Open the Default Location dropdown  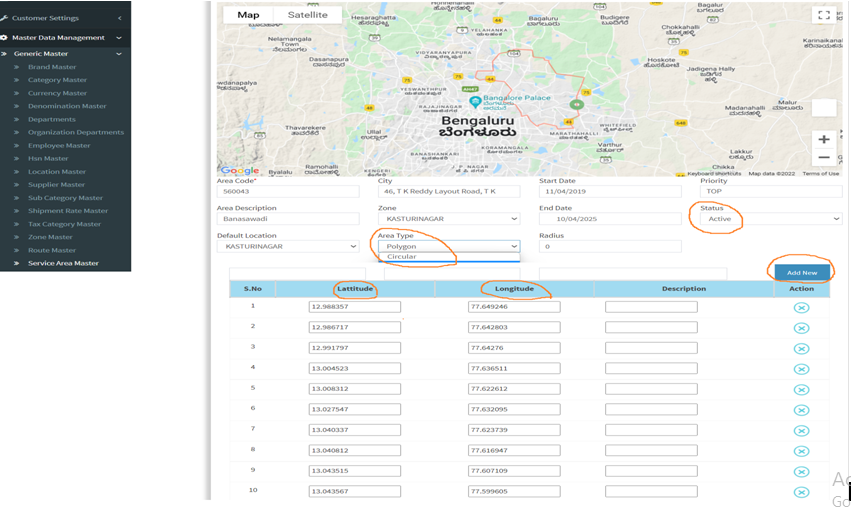click(288, 246)
